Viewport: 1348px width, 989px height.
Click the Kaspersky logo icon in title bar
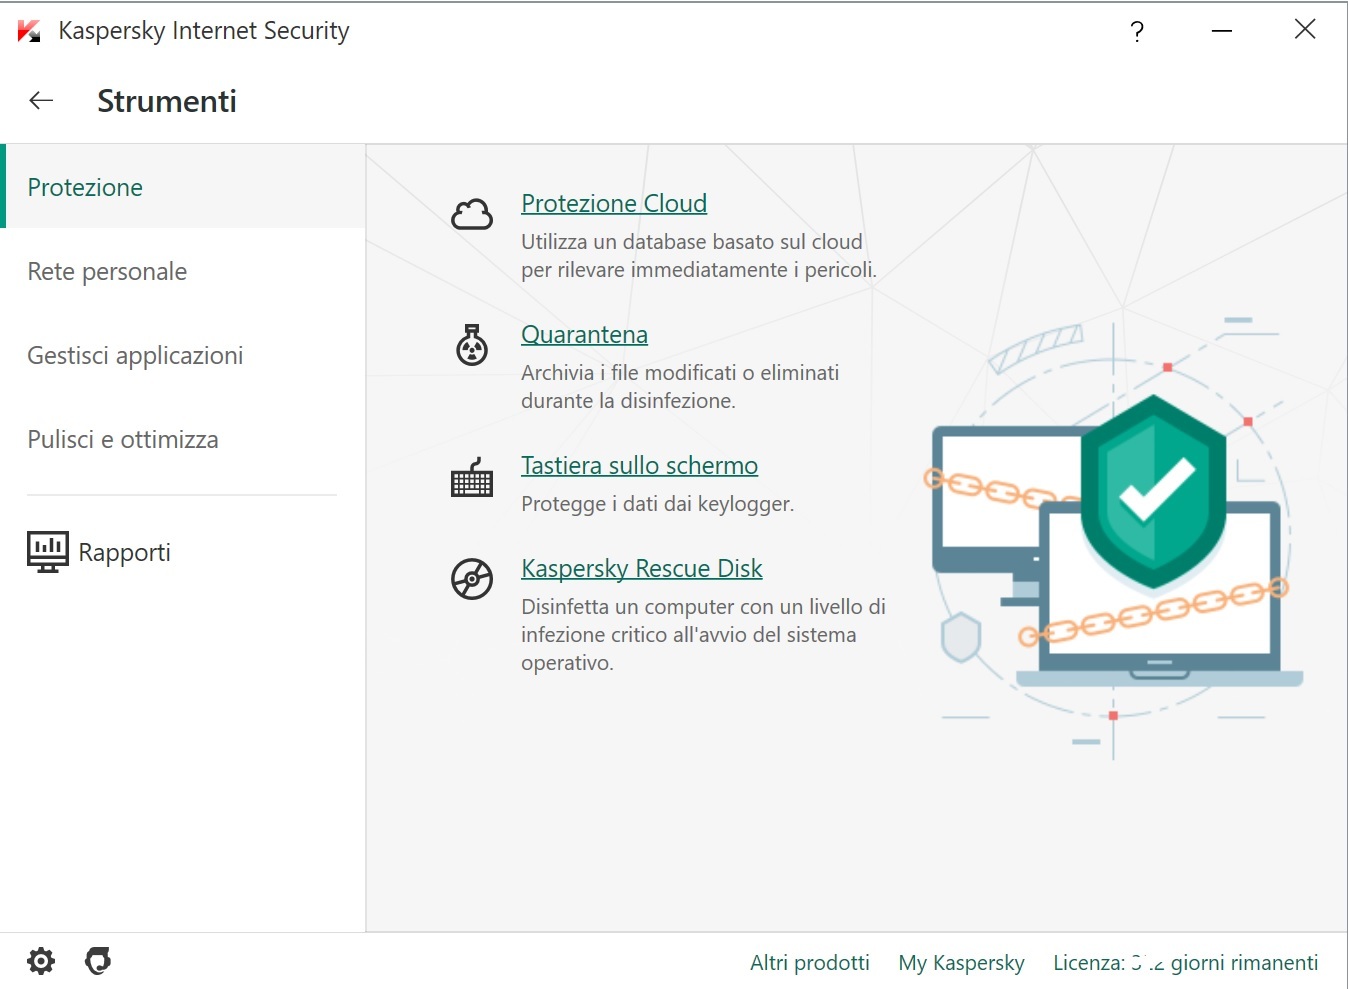click(x=29, y=31)
